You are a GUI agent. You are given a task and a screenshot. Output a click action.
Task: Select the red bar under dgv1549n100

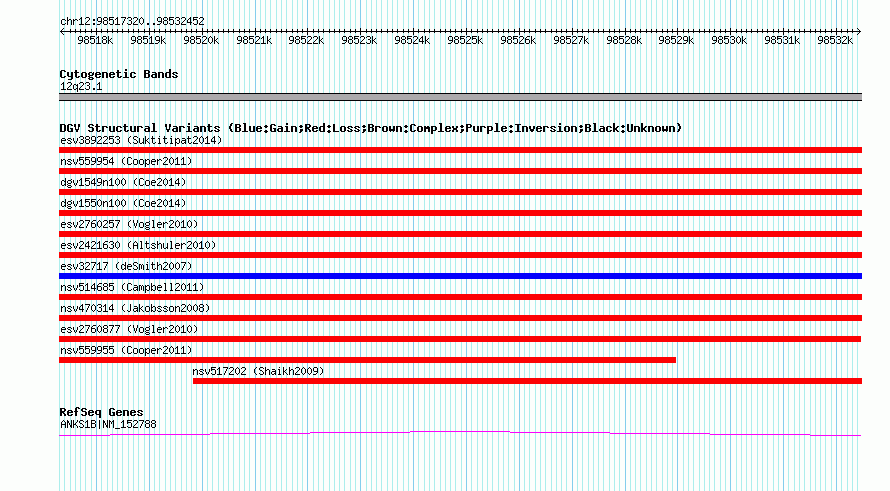(460, 192)
